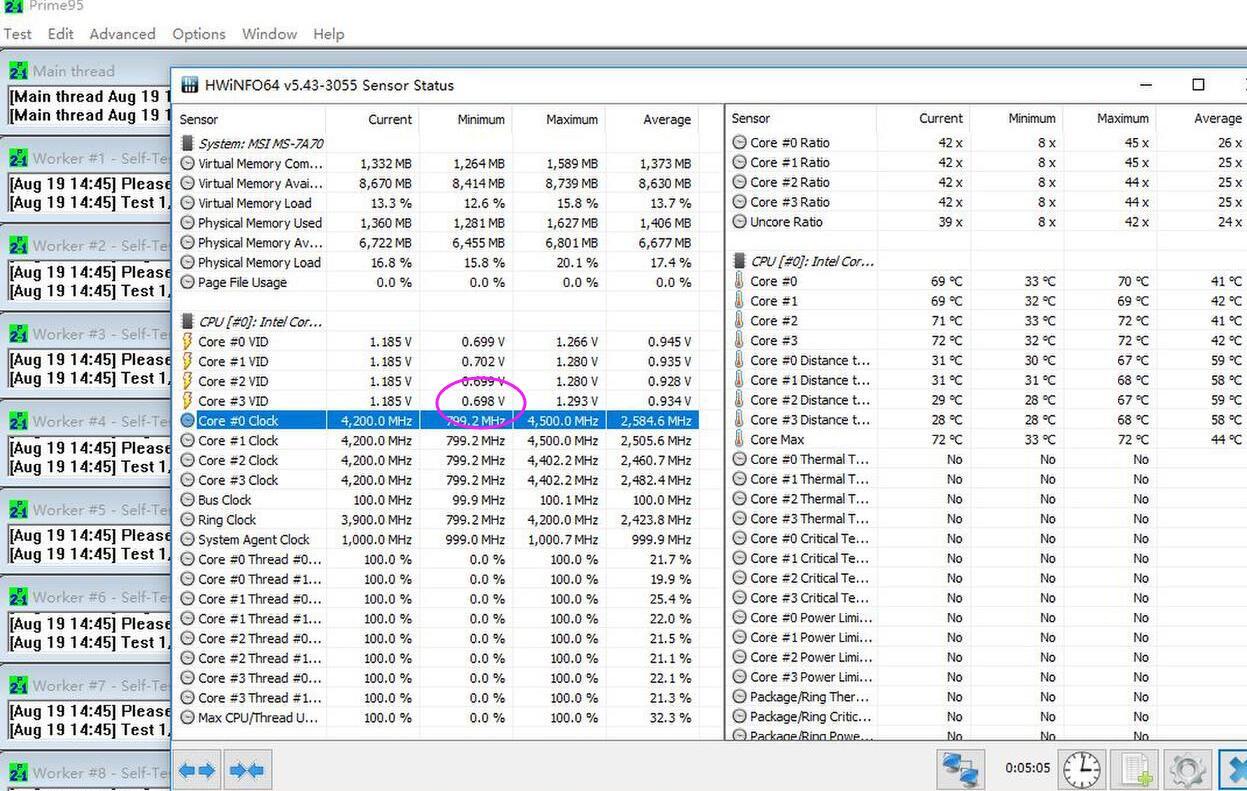Open the Prime95 Window menu

coord(269,34)
